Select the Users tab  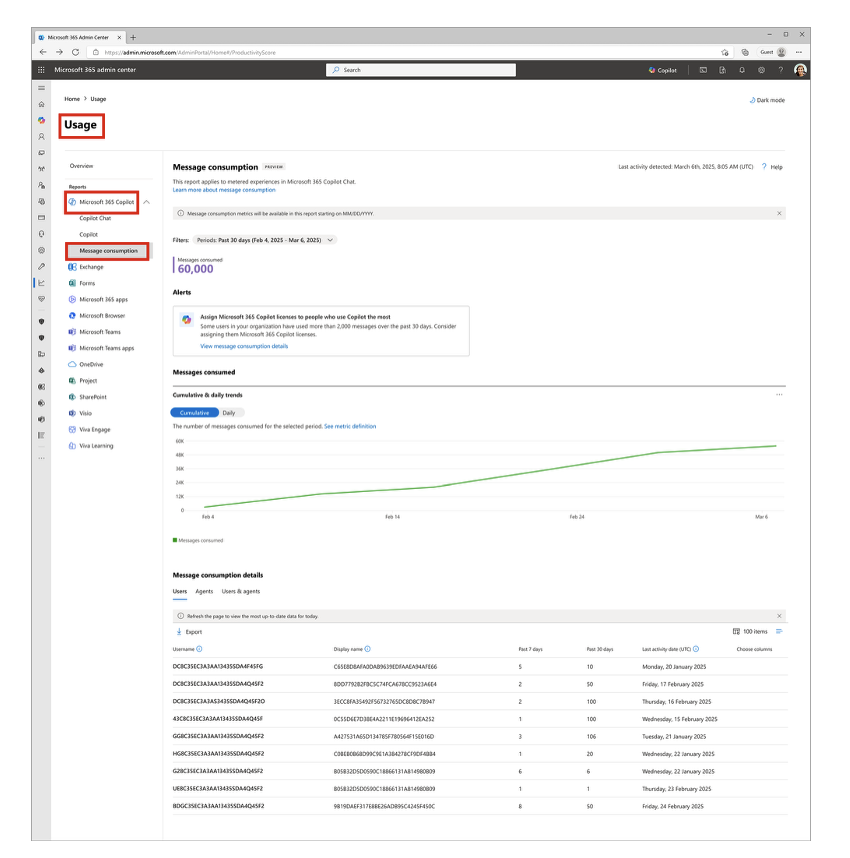[180, 592]
